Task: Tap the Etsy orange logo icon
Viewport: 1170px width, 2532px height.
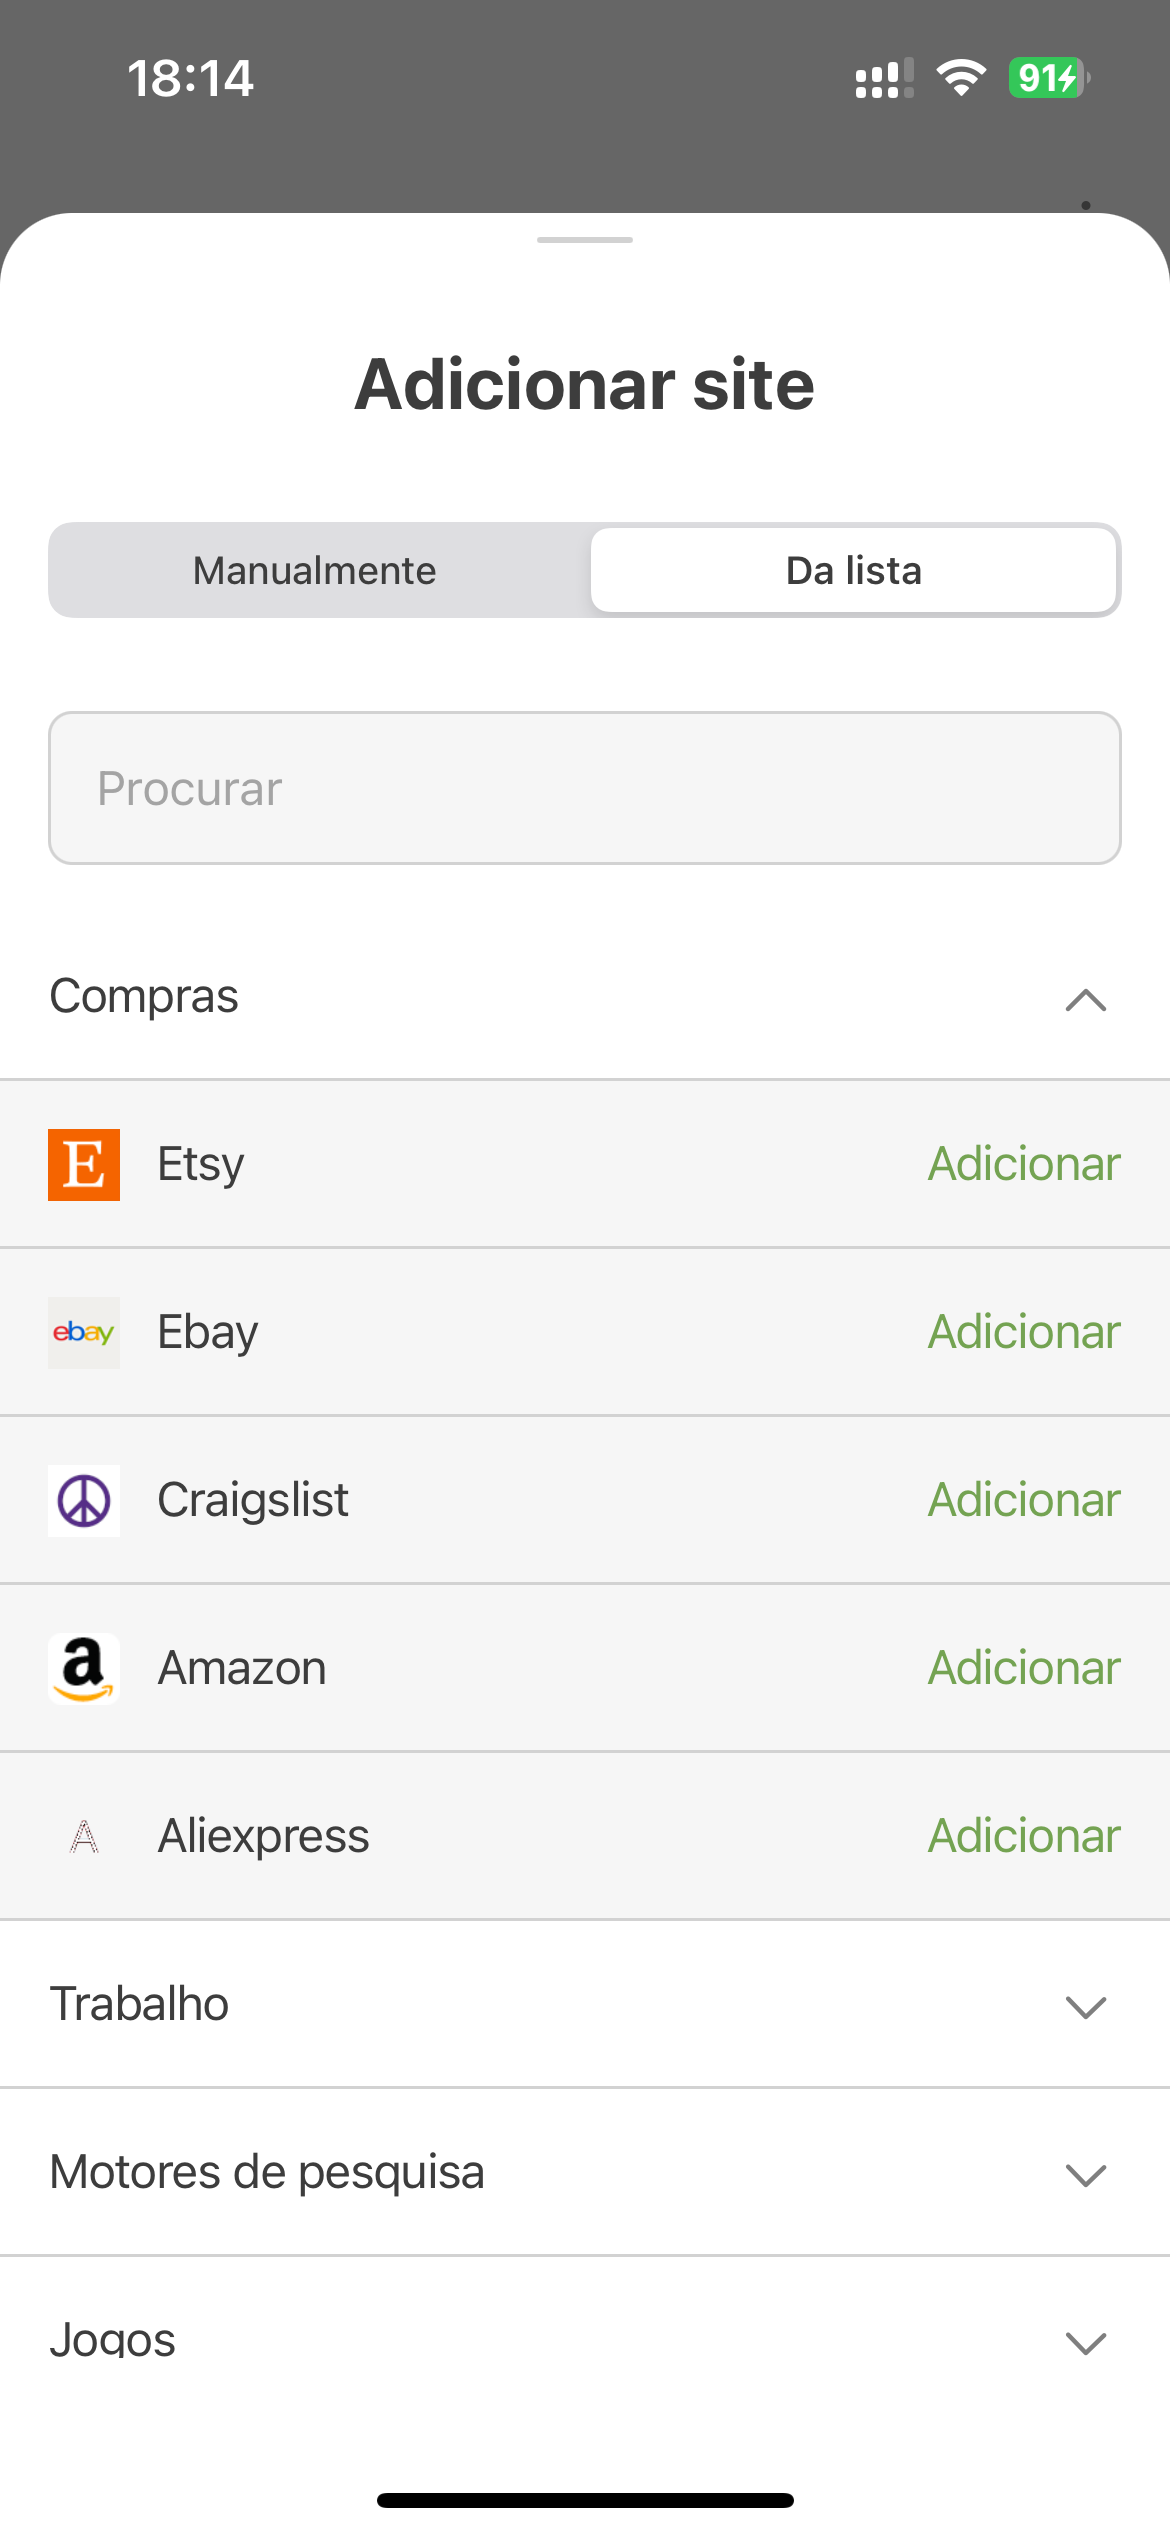Action: click(x=84, y=1165)
